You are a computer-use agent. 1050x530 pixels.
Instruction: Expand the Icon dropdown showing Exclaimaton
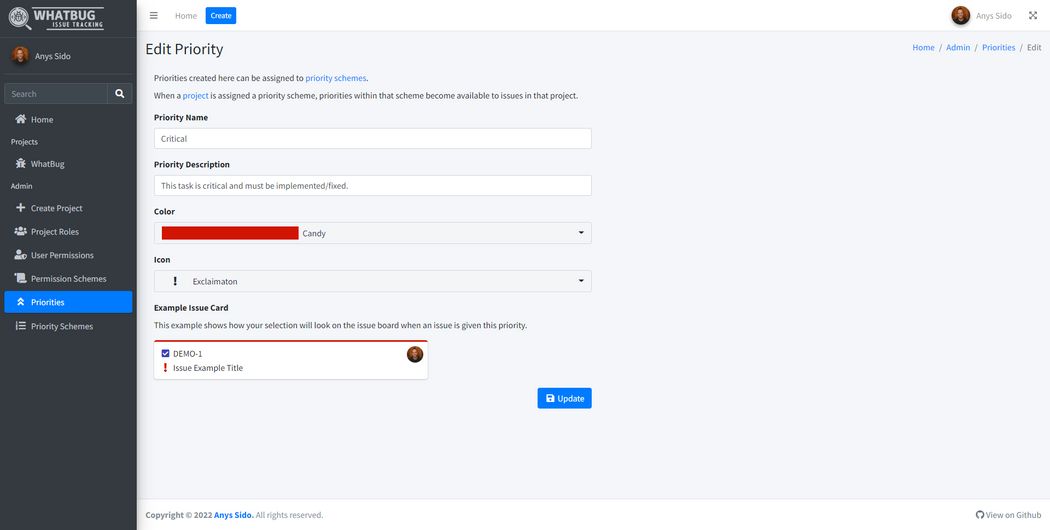coord(372,281)
